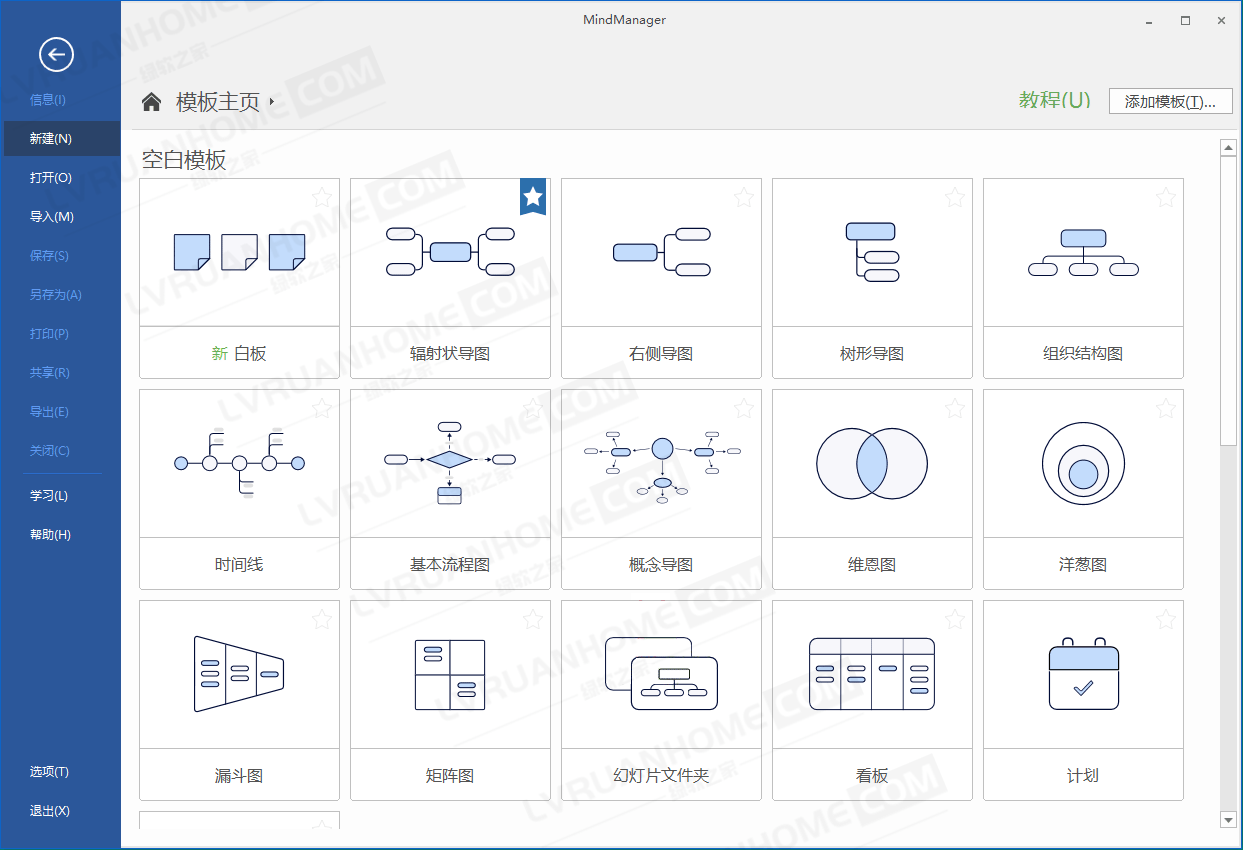Toggle favorite star on 树形导图 template

tap(955, 197)
